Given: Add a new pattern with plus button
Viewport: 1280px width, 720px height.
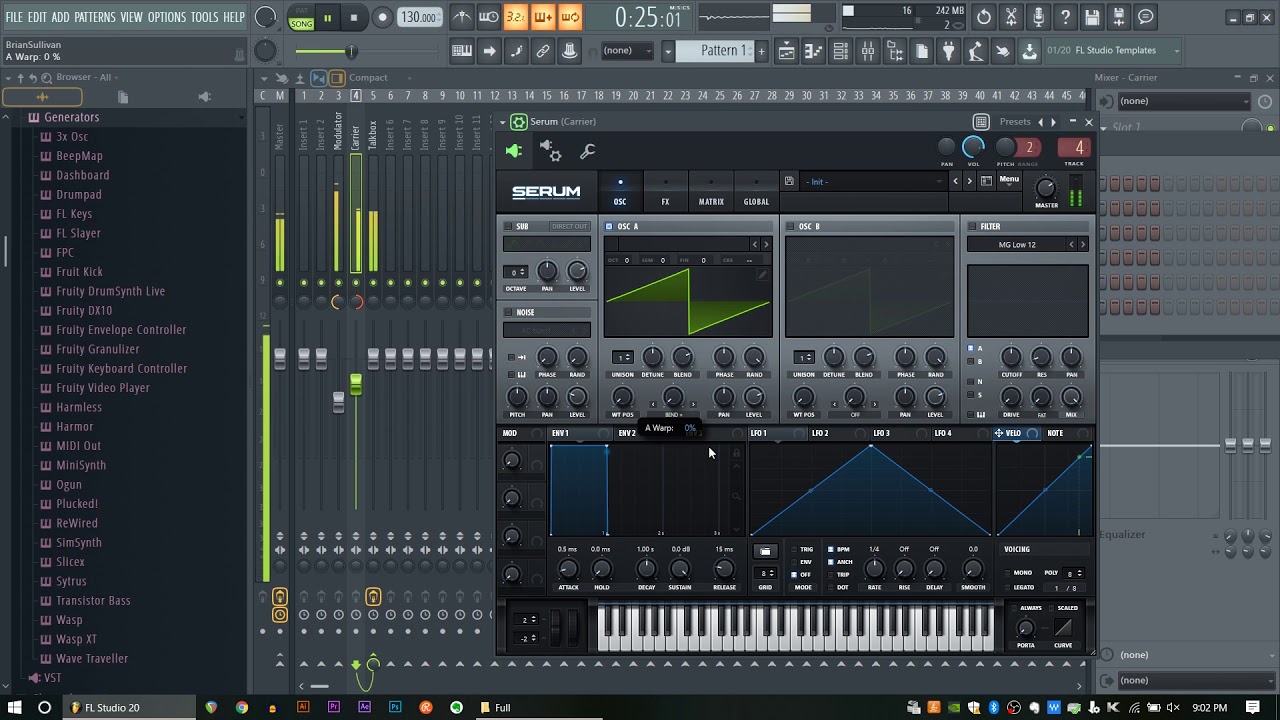Looking at the screenshot, I should 761,51.
